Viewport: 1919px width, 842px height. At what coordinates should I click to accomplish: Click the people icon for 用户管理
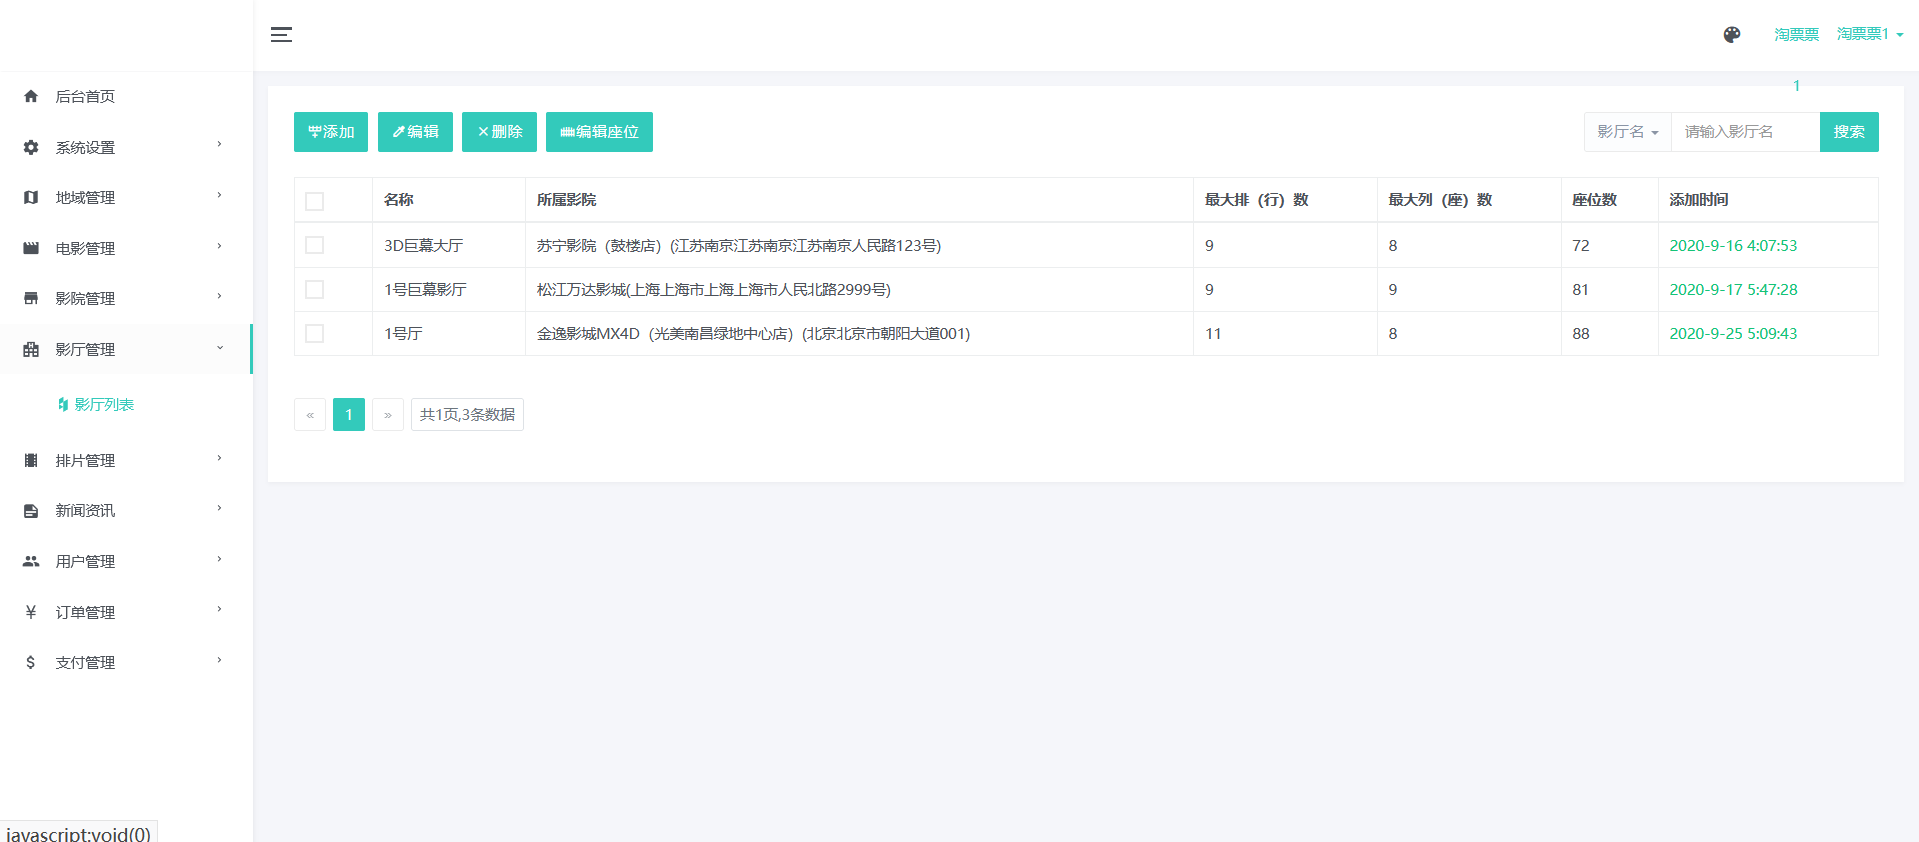click(31, 562)
